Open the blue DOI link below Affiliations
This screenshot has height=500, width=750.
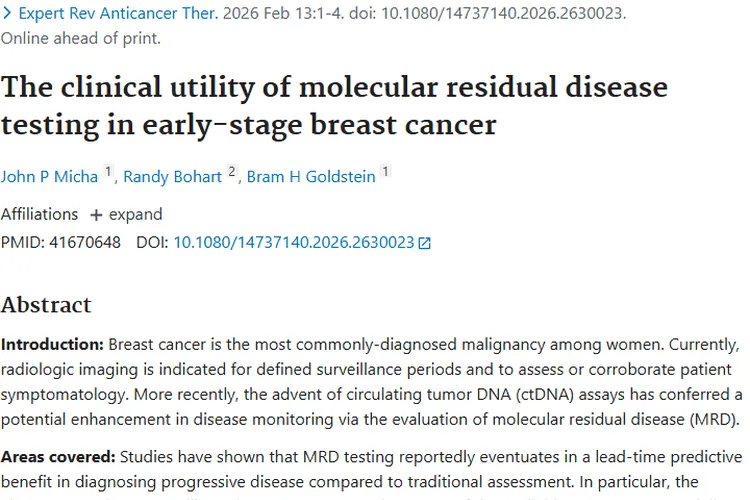293,242
